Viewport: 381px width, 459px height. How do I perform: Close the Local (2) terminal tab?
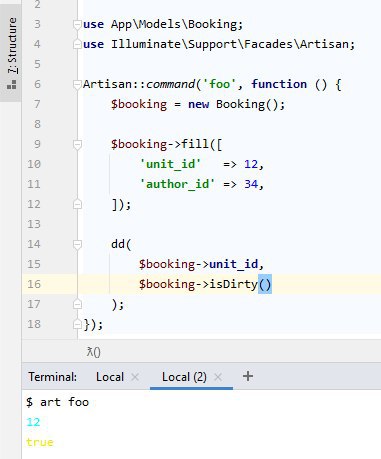pyautogui.click(x=218, y=377)
